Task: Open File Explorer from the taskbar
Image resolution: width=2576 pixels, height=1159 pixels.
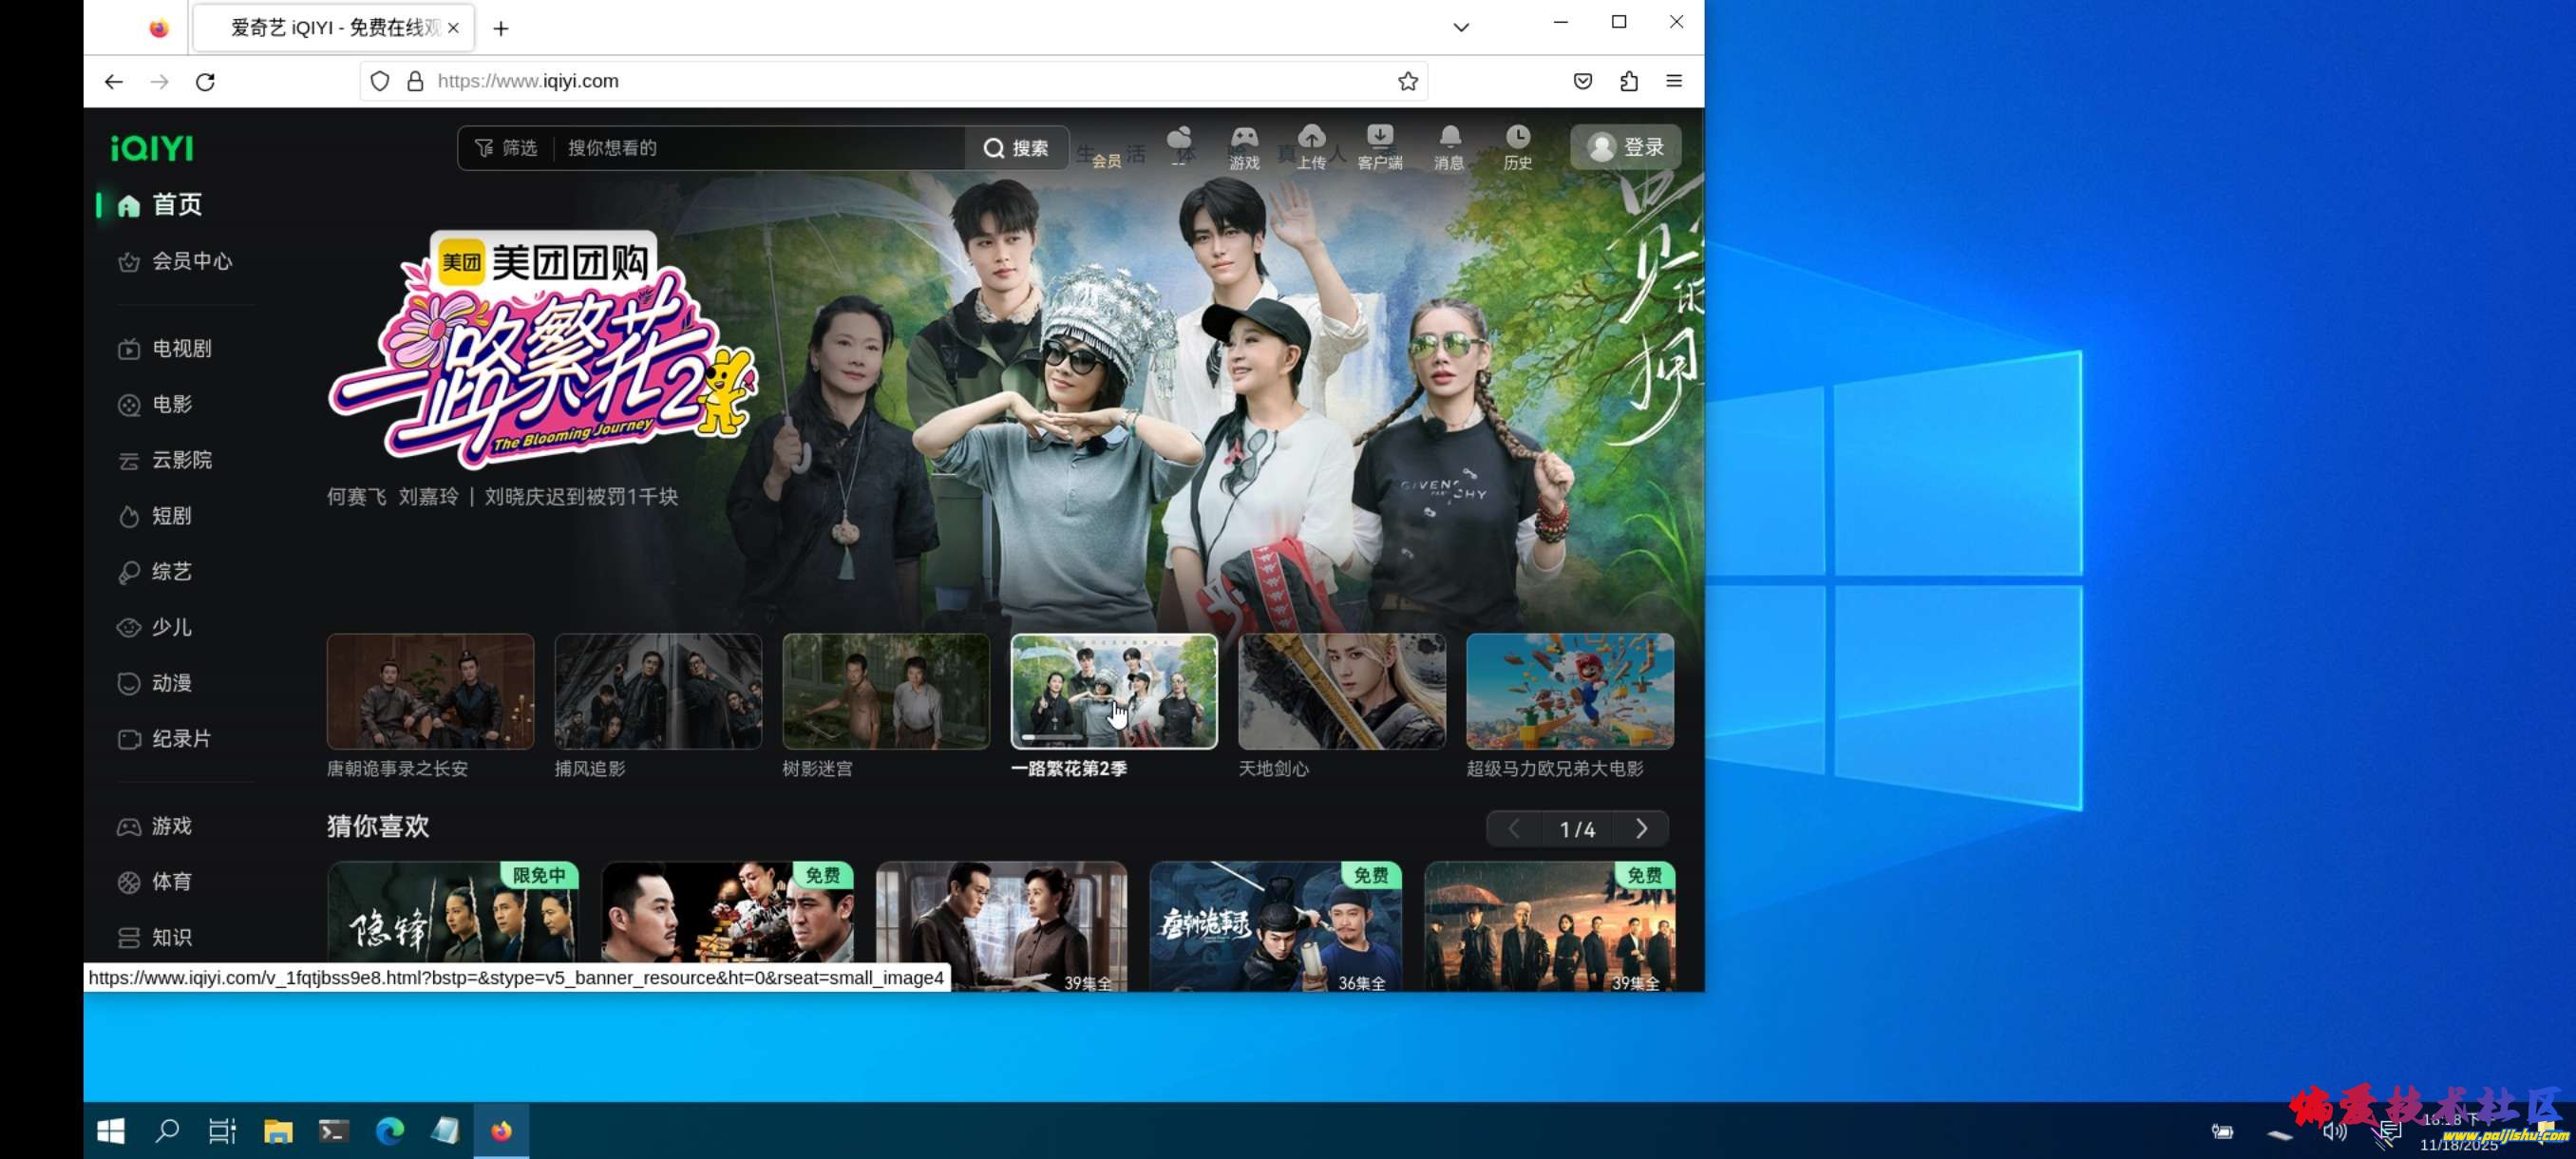Action: [278, 1130]
